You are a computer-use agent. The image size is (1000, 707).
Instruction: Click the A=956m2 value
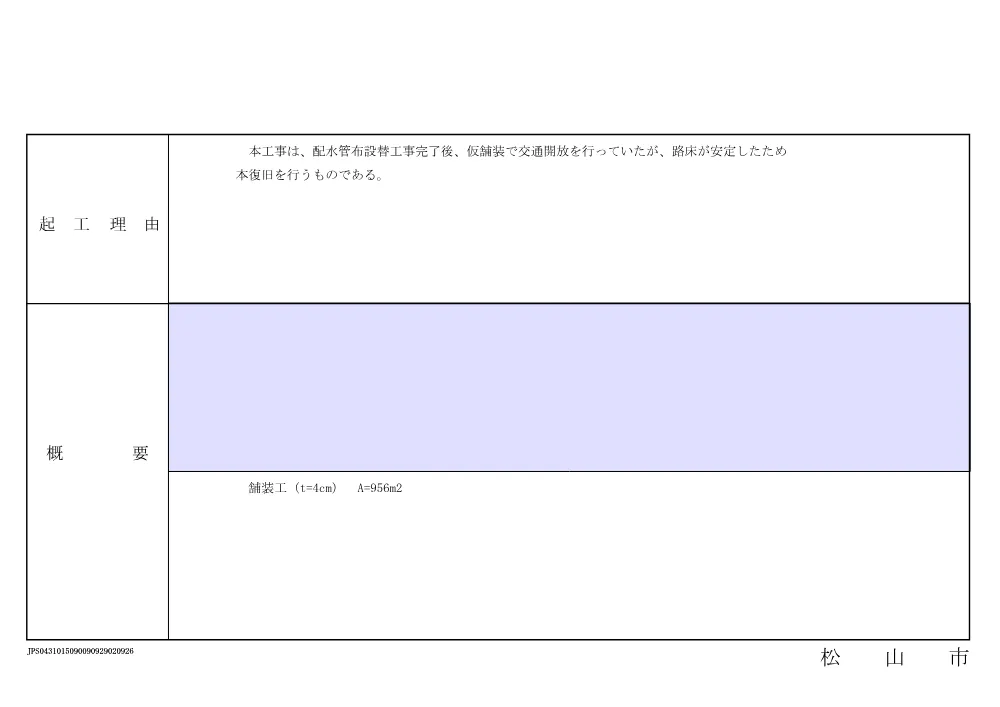click(379, 488)
